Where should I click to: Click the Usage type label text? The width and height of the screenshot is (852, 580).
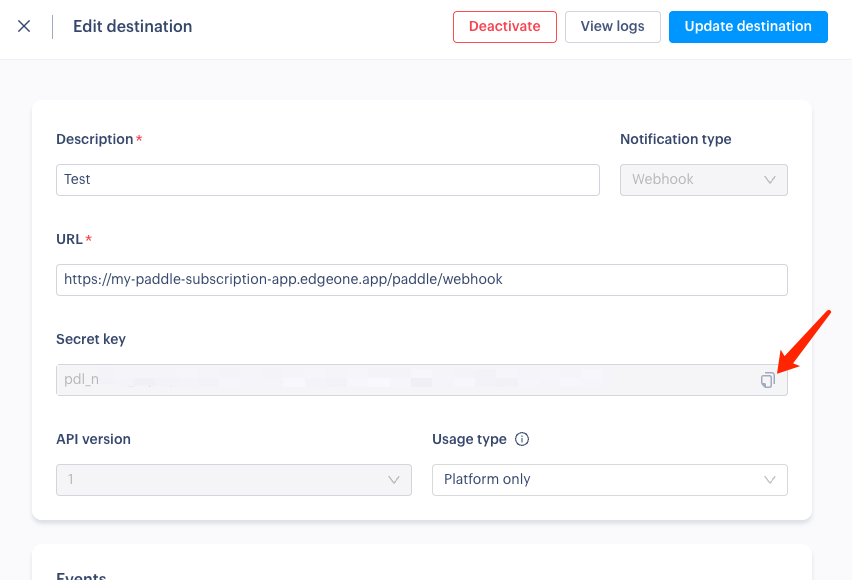tap(469, 439)
